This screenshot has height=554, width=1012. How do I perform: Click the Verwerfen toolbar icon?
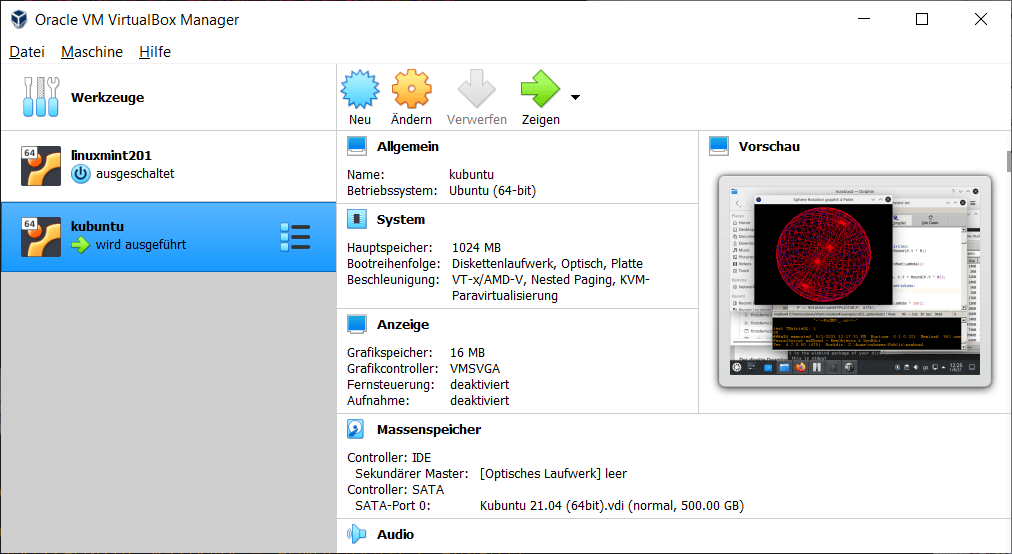(477, 90)
